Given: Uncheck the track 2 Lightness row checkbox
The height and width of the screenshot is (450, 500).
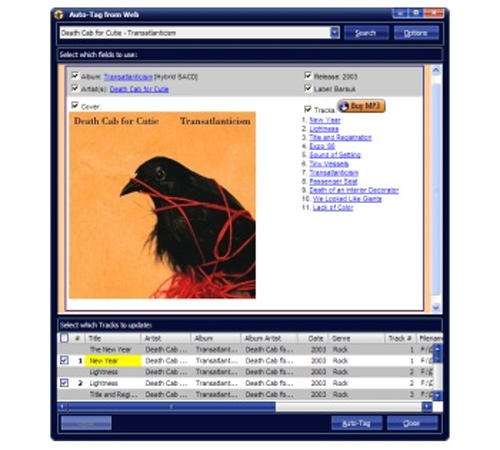Looking at the screenshot, I should [x=64, y=383].
